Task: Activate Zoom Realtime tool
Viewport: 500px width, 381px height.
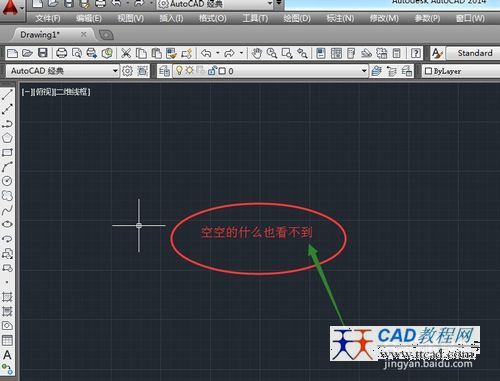Action: 272,53
